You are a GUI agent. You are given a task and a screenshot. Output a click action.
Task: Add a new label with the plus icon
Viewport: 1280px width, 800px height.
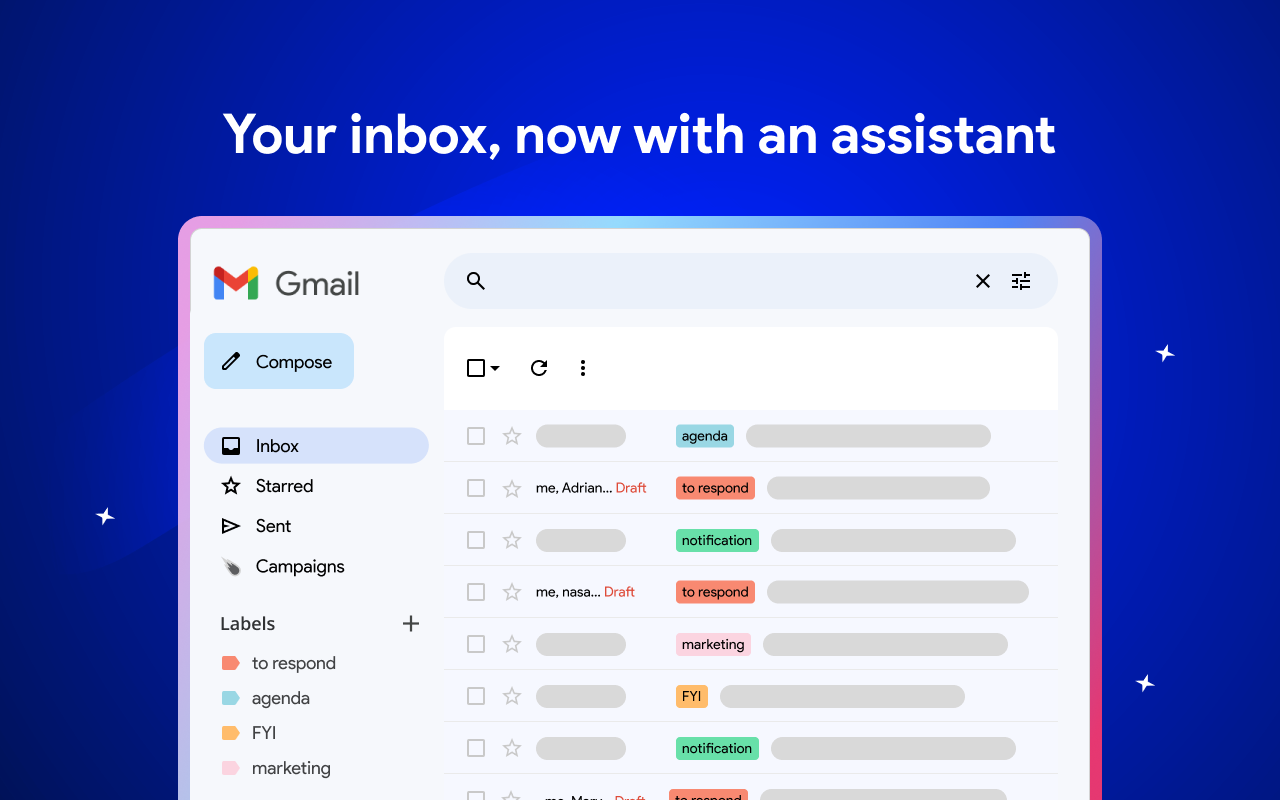pyautogui.click(x=411, y=623)
